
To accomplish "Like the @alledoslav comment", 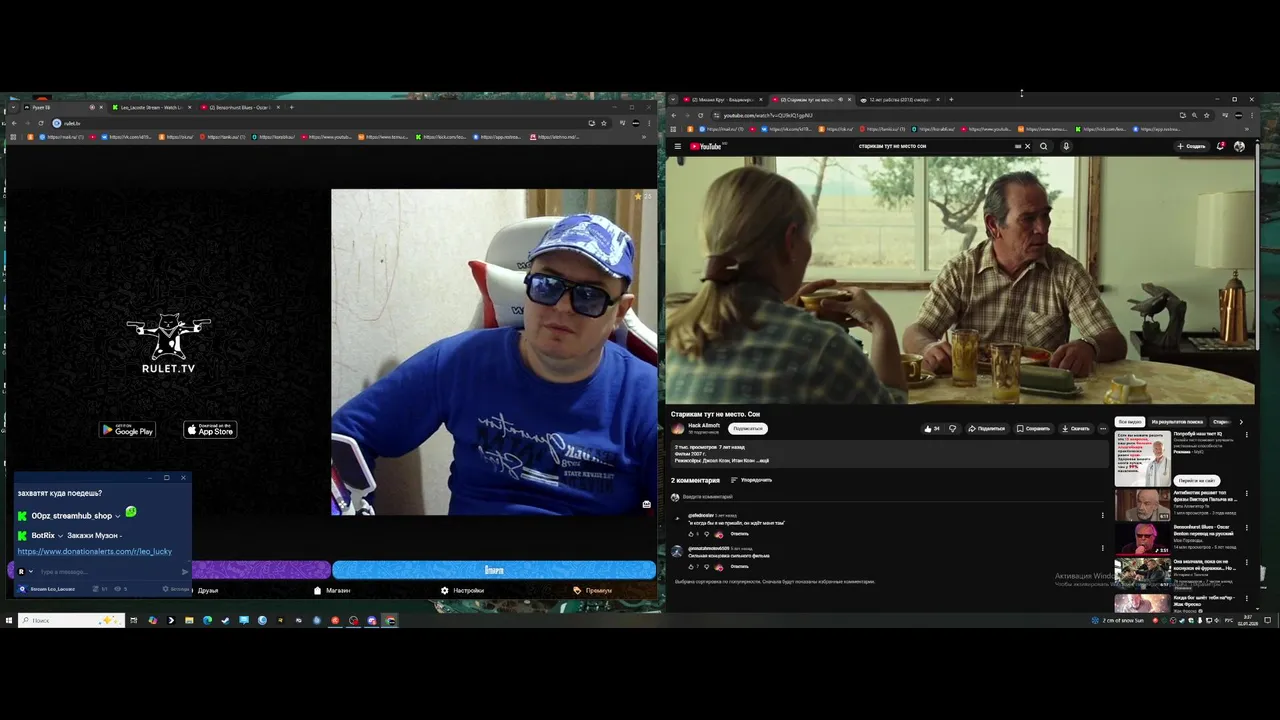I will [x=690, y=534].
